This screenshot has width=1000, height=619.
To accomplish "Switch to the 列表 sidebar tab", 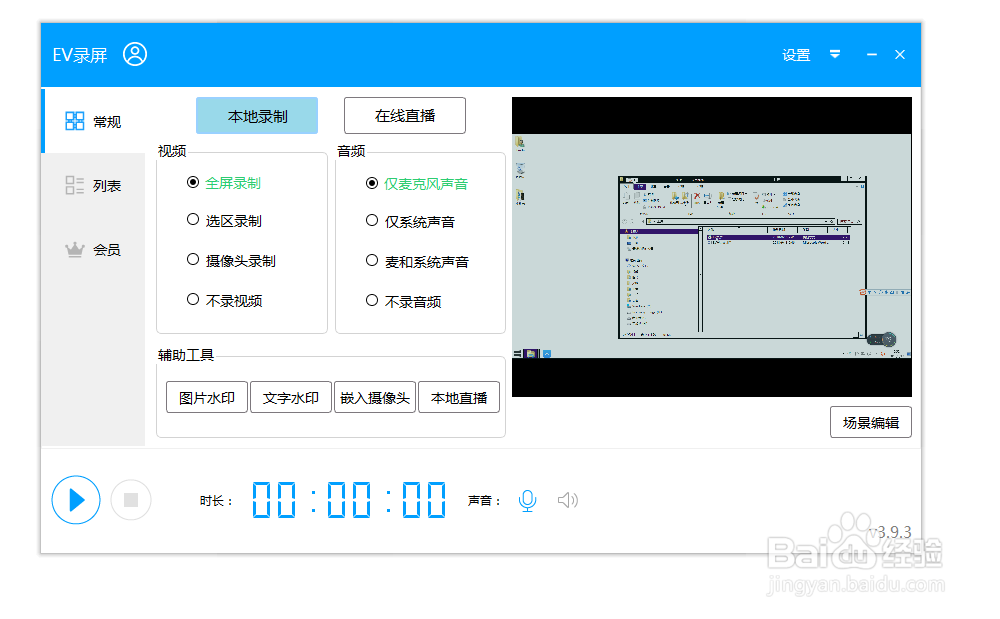I will pyautogui.click(x=94, y=186).
